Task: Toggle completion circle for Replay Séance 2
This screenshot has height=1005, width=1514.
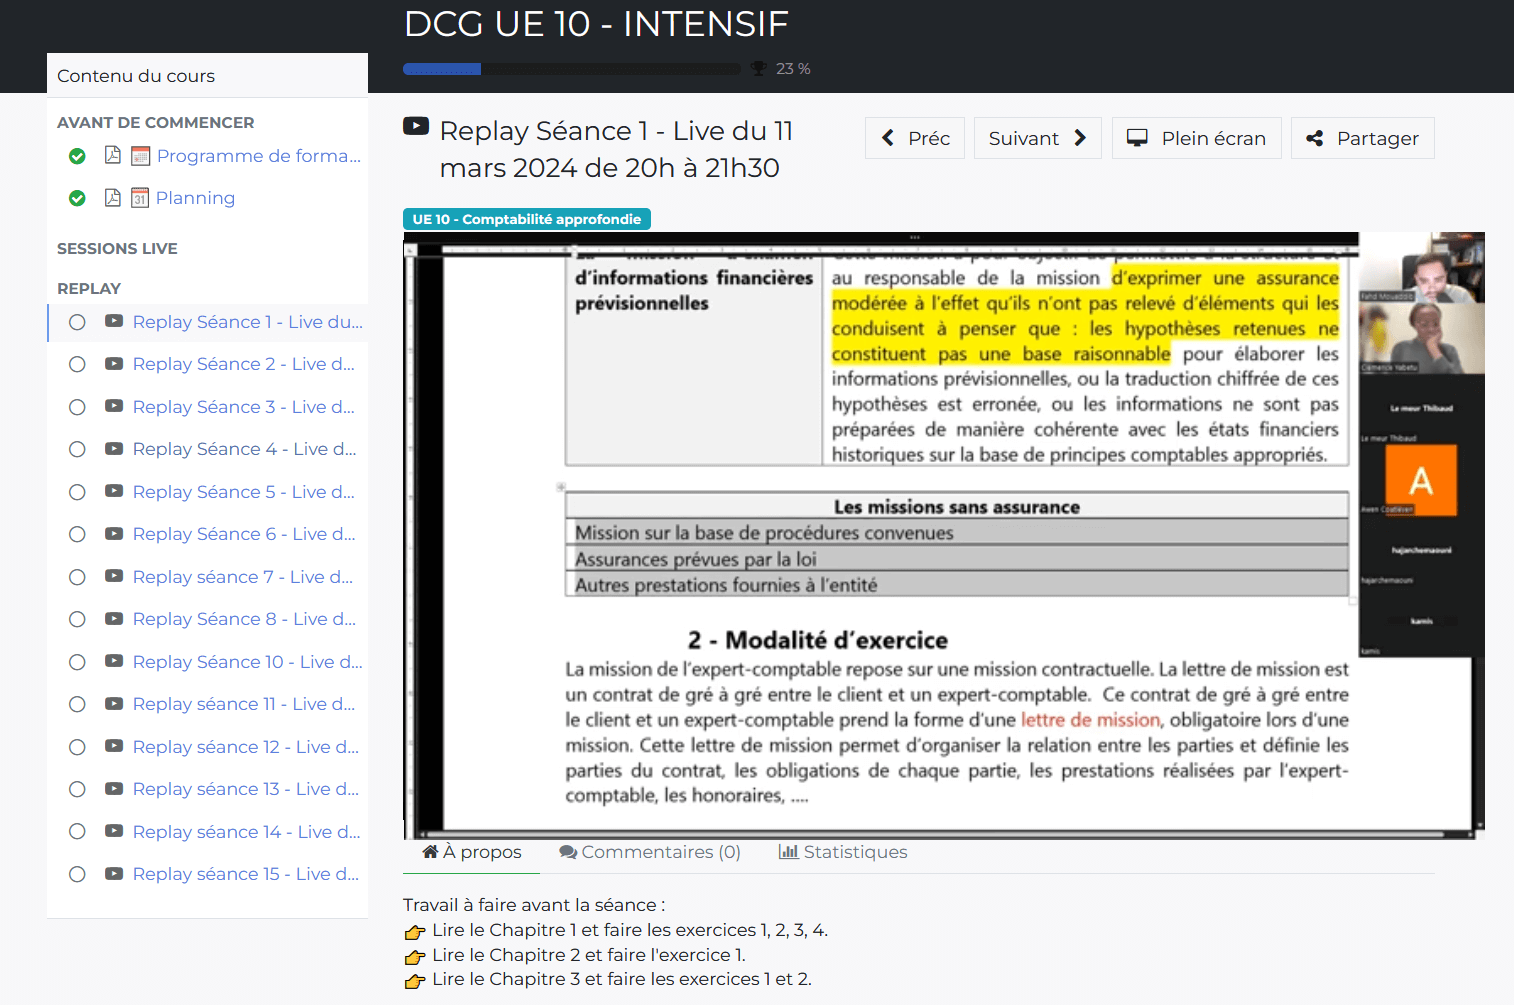Action: click(77, 364)
